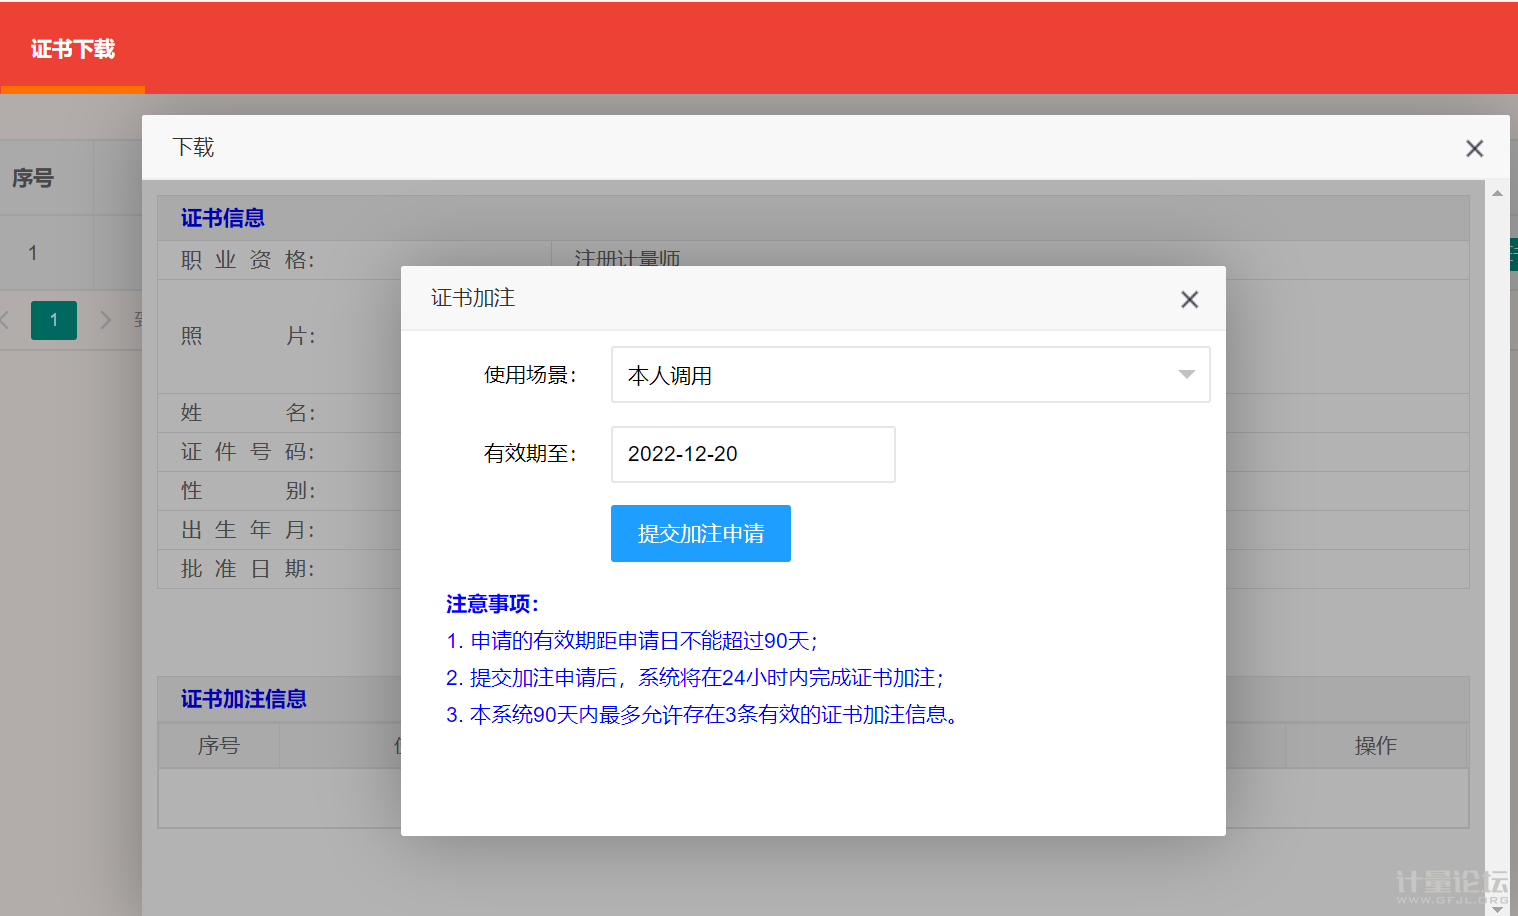Switch to the 证书下载 tab
The image size is (1518, 916).
click(x=73, y=49)
